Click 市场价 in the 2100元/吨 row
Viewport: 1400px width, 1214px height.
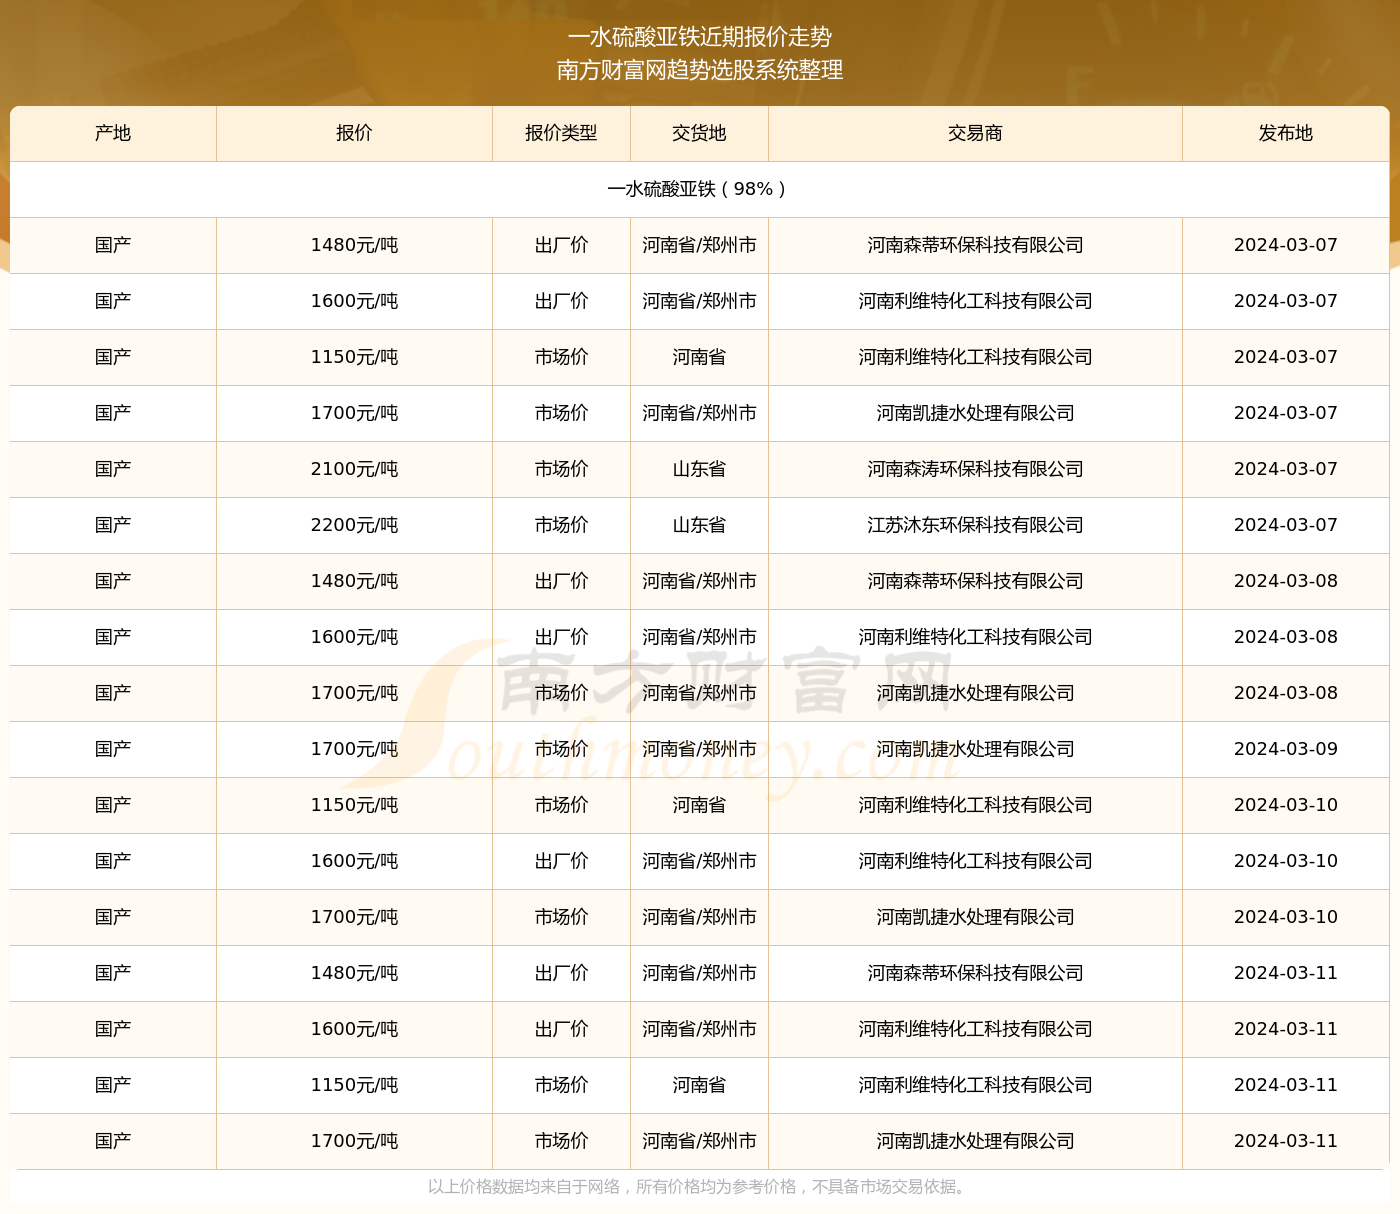click(x=561, y=469)
